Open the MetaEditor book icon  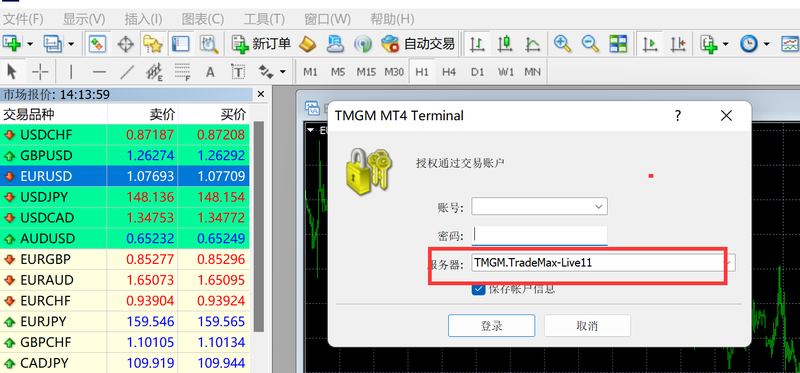[308, 44]
